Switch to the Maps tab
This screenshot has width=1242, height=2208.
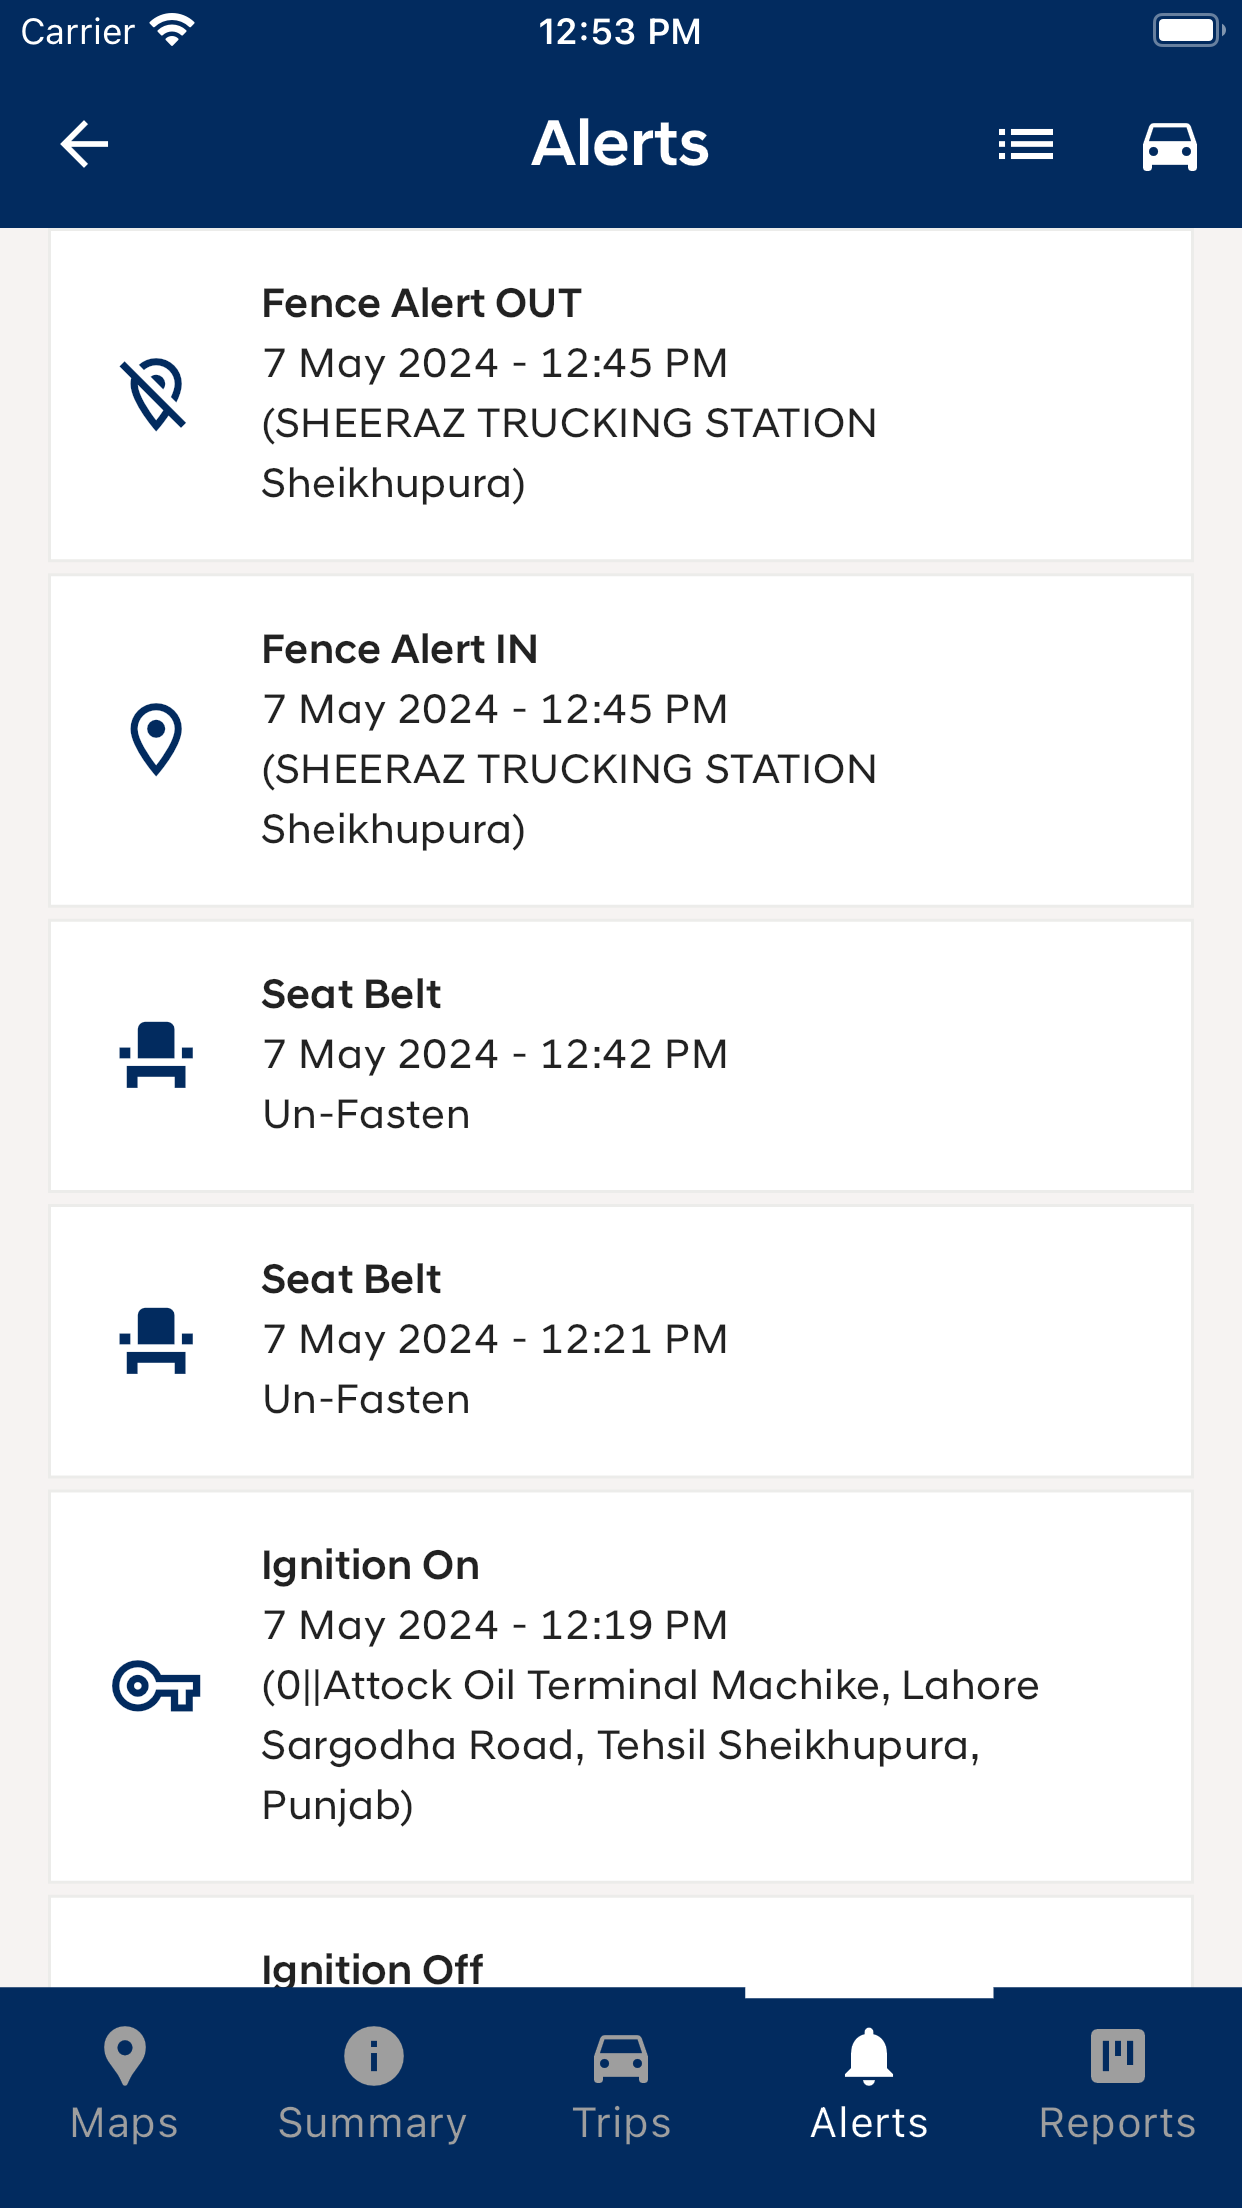coord(124,2085)
